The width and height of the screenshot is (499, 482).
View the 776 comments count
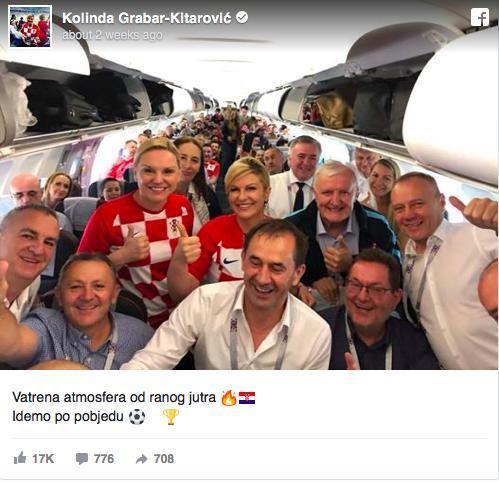click(x=104, y=459)
